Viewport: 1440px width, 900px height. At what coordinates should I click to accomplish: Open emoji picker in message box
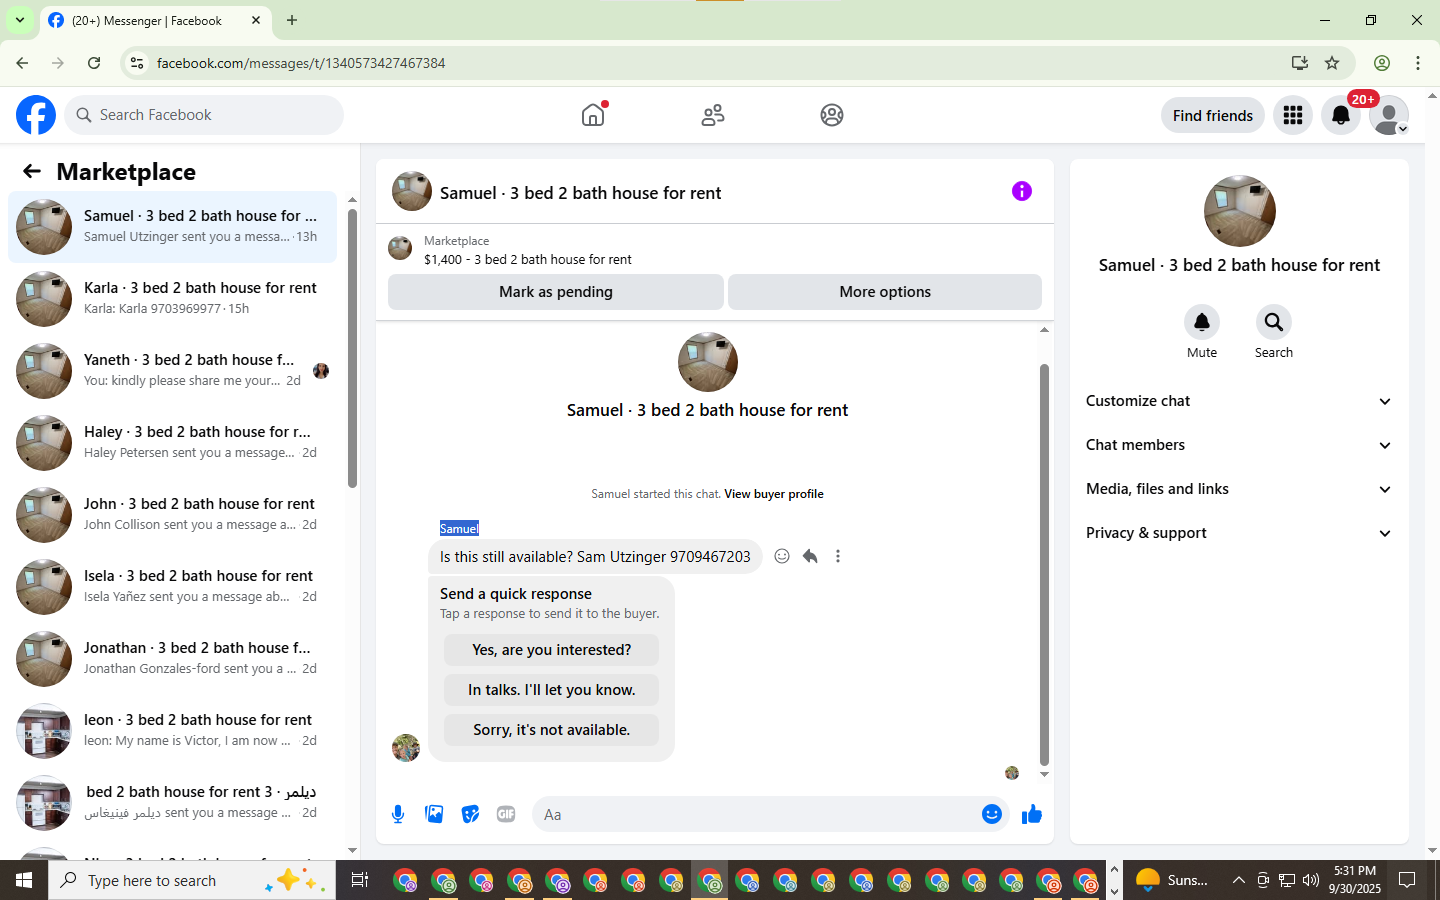(992, 814)
